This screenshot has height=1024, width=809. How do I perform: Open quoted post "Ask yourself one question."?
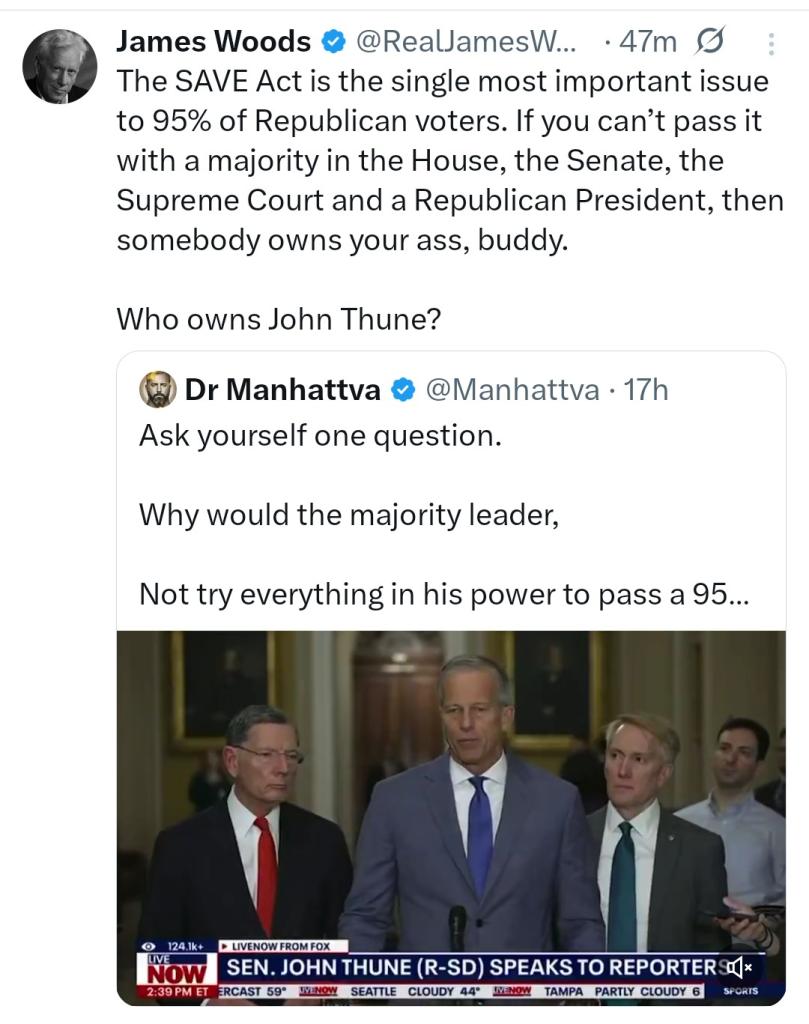[319, 437]
